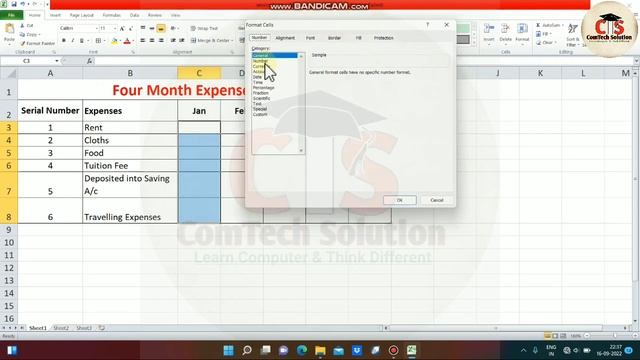
Task: Open the Alignment tab in Format Cells
Action: 285,38
